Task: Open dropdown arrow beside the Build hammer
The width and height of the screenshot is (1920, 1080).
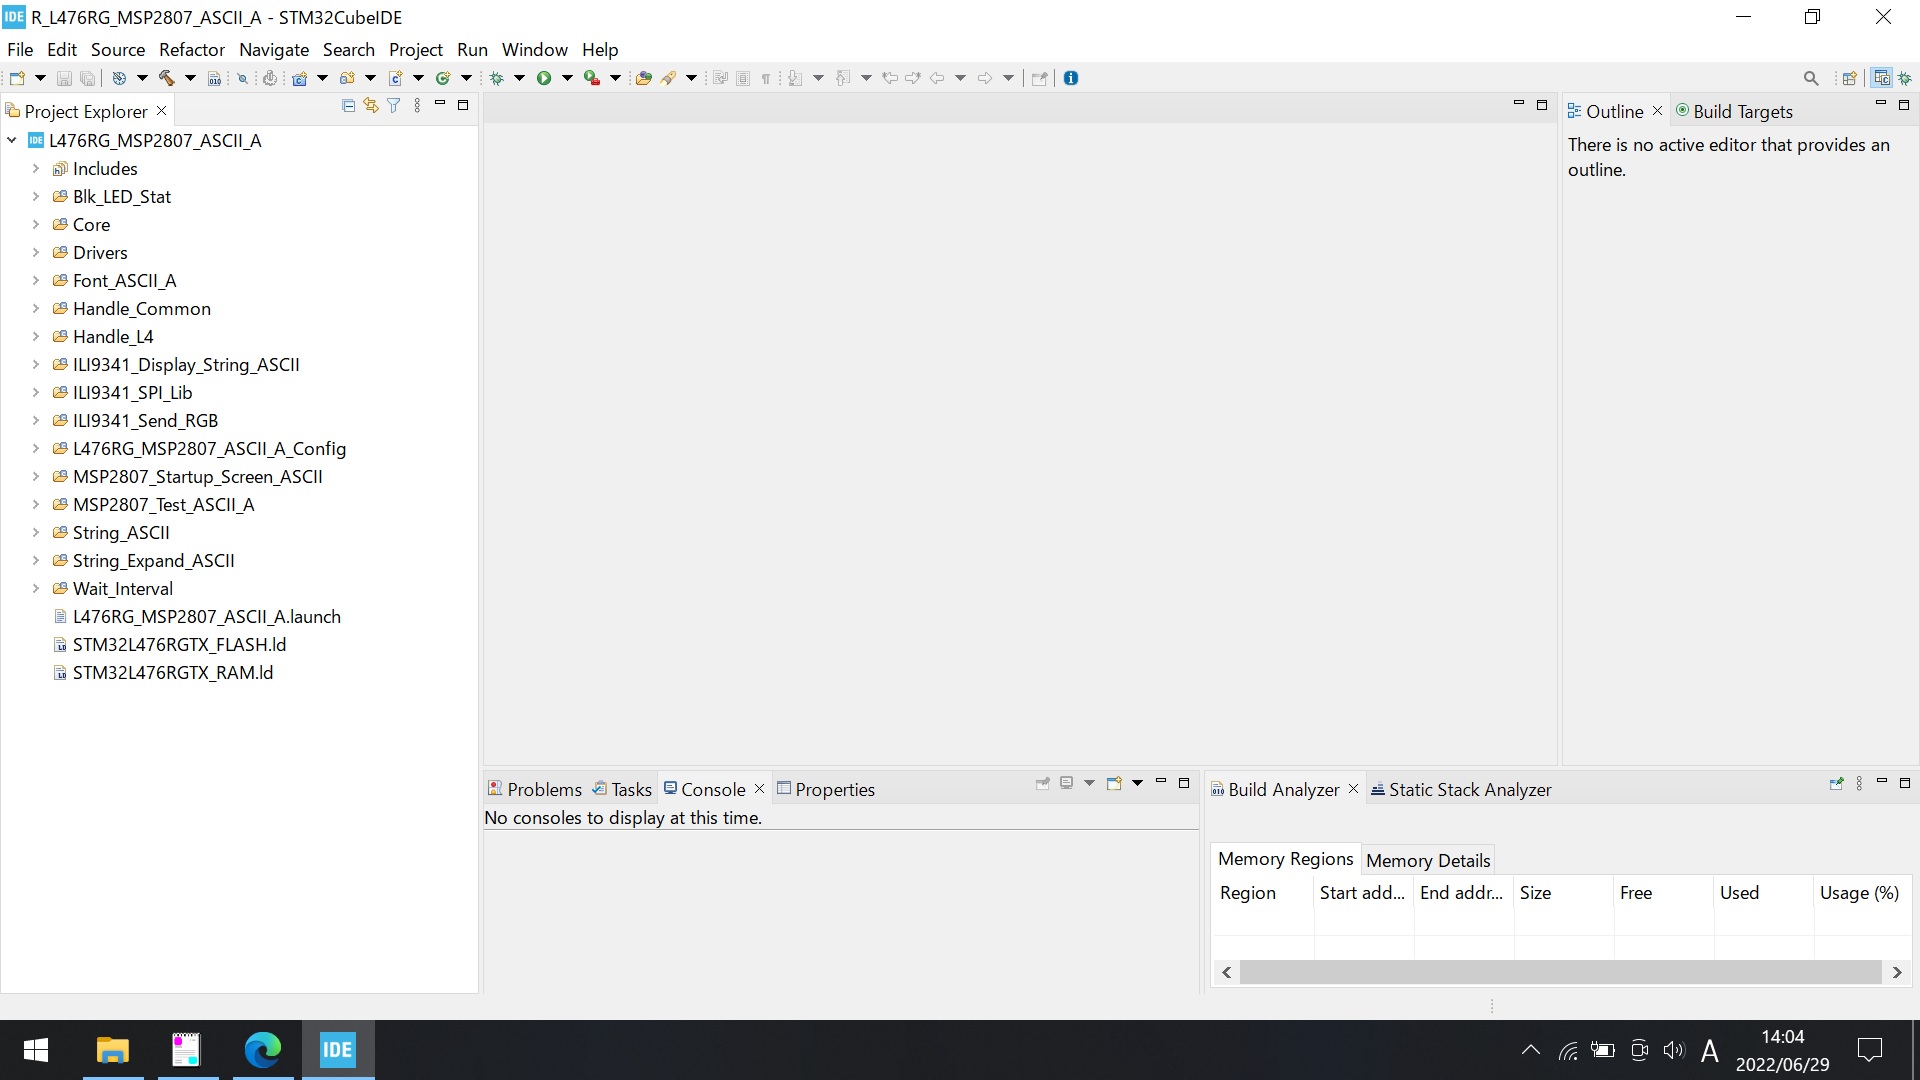Action: (190, 78)
